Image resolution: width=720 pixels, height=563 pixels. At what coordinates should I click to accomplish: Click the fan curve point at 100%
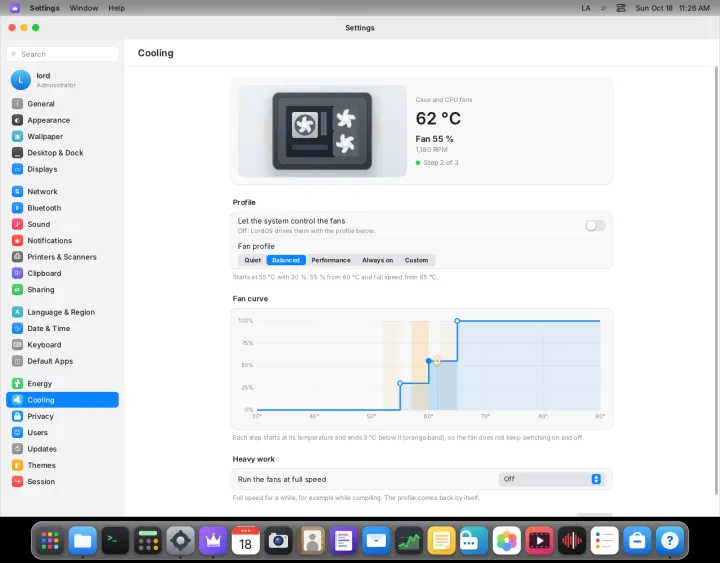(457, 321)
